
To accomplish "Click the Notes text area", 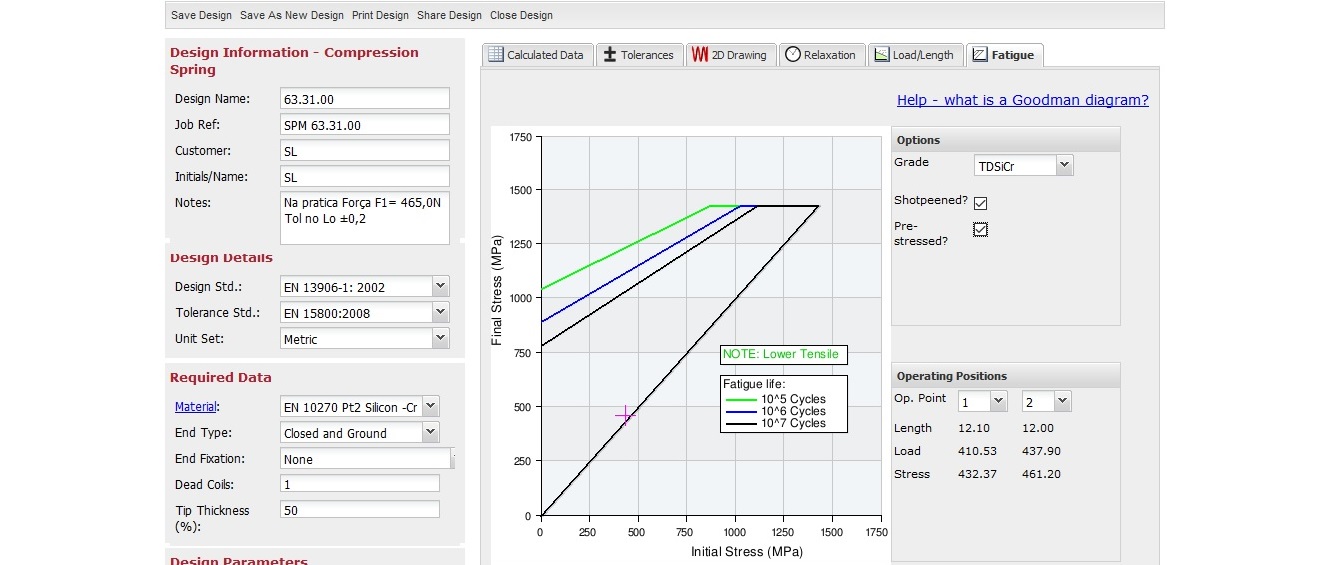I will [x=364, y=218].
